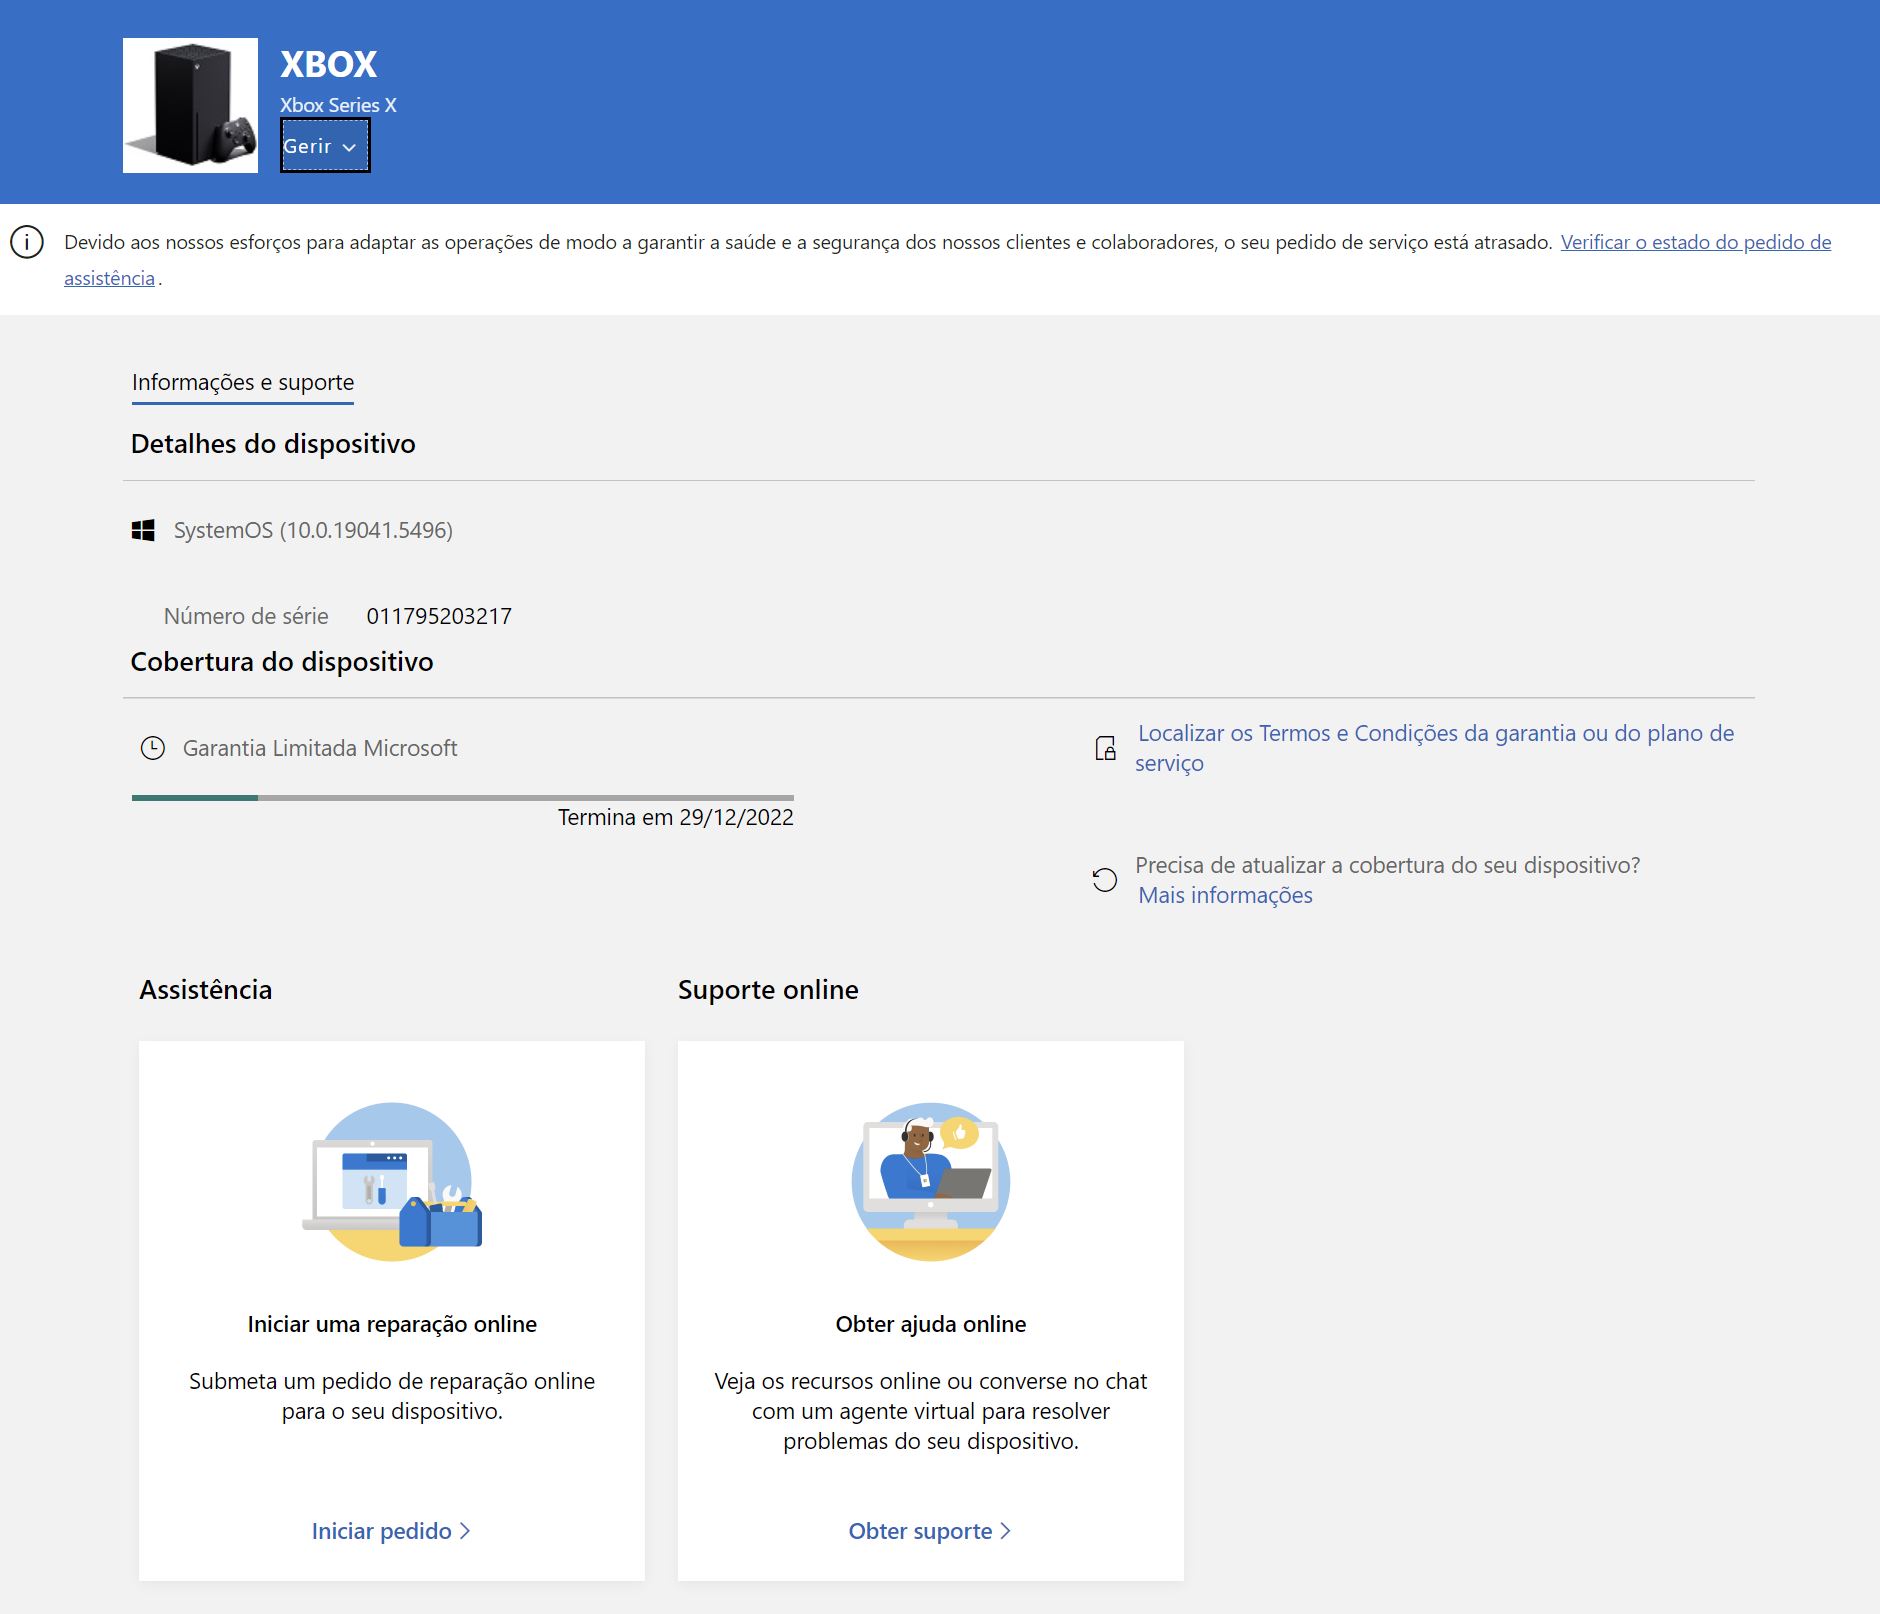Viewport: 1880px width, 1614px height.
Task: Open Verificar o estado do pedido link
Action: [1696, 242]
